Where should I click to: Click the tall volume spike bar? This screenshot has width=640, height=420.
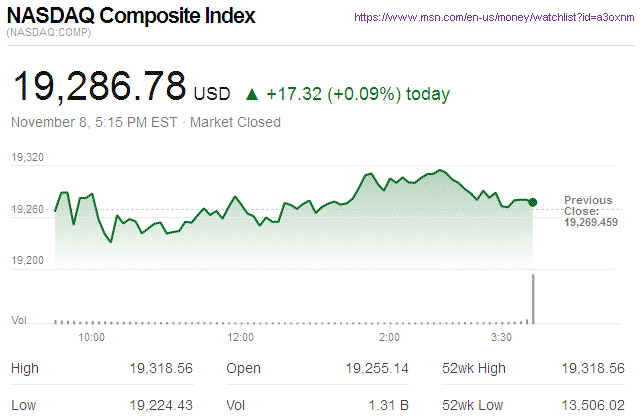click(x=533, y=298)
